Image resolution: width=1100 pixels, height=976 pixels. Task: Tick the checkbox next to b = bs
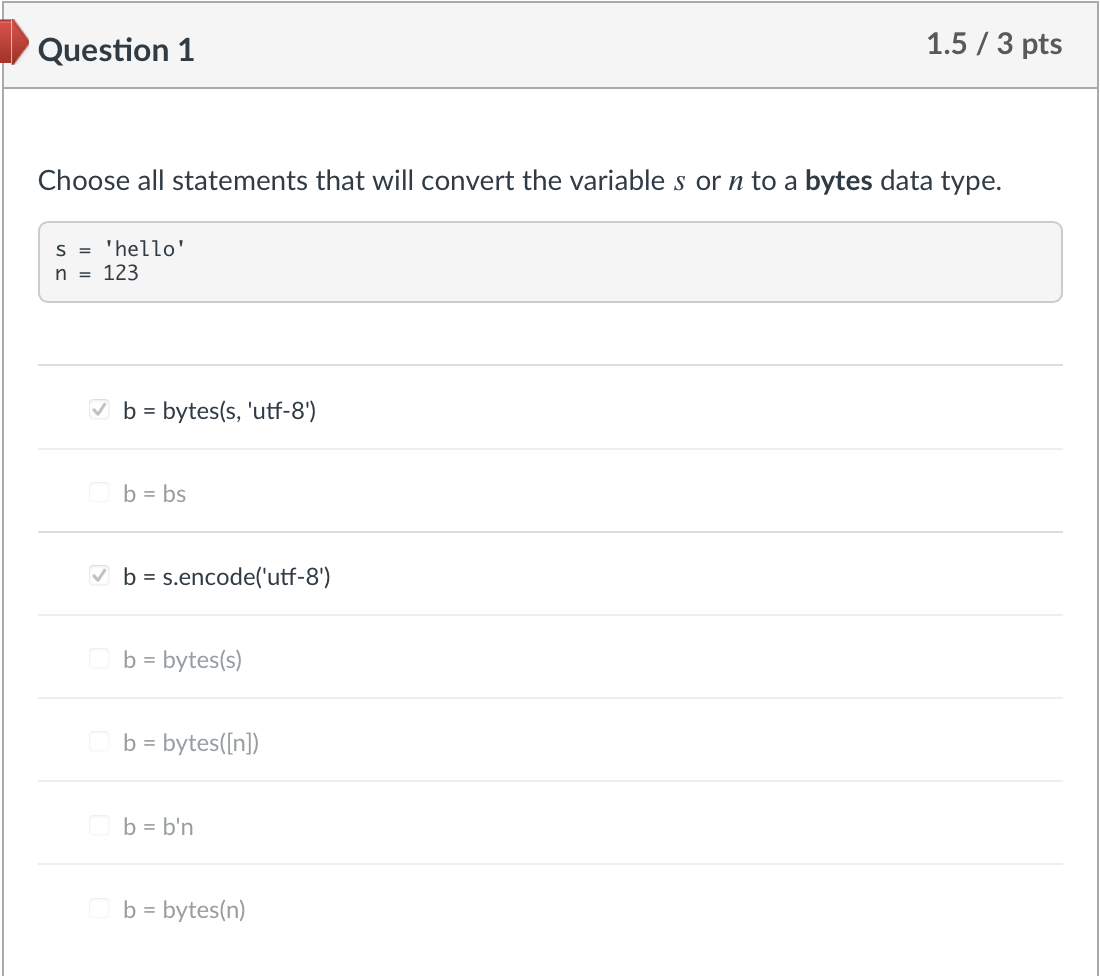98,492
